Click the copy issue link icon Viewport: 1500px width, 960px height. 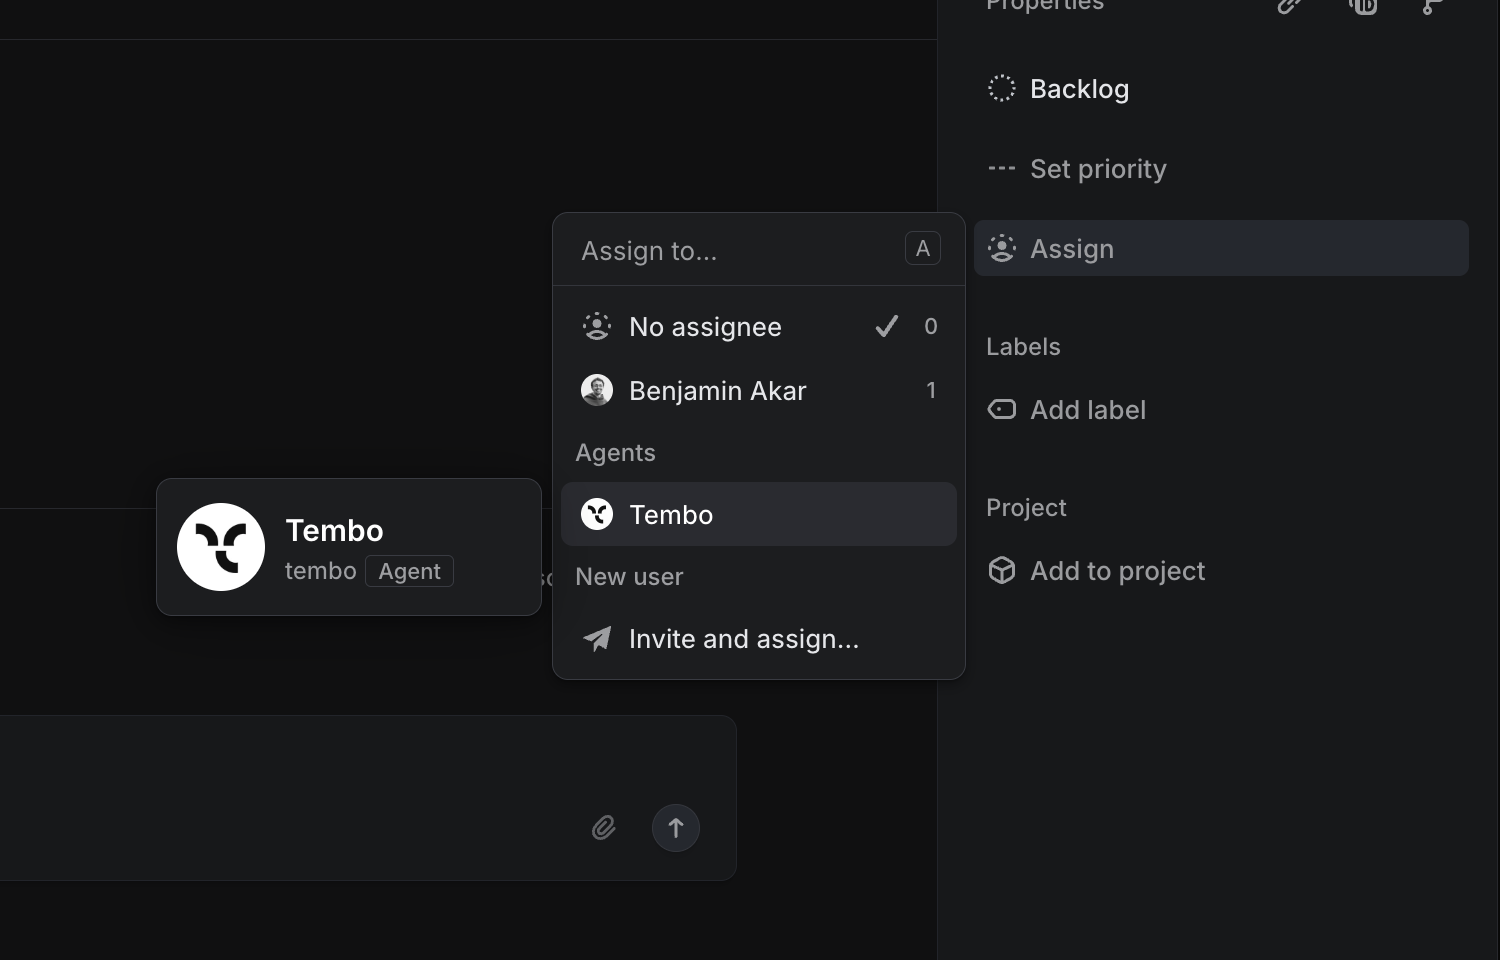(x=1288, y=8)
